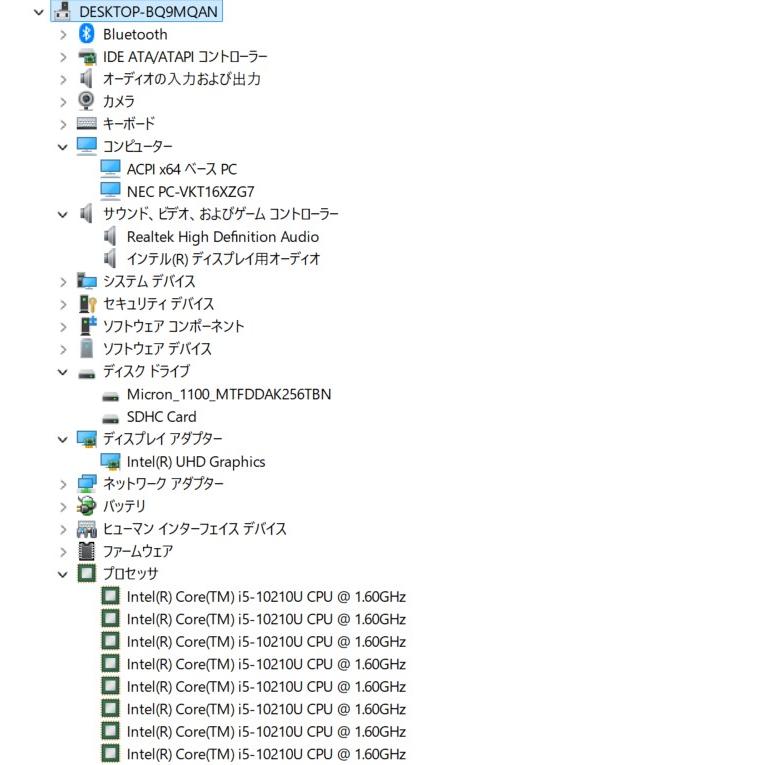
Task: Expand オーディオの入力および出力
Action: coord(63,80)
